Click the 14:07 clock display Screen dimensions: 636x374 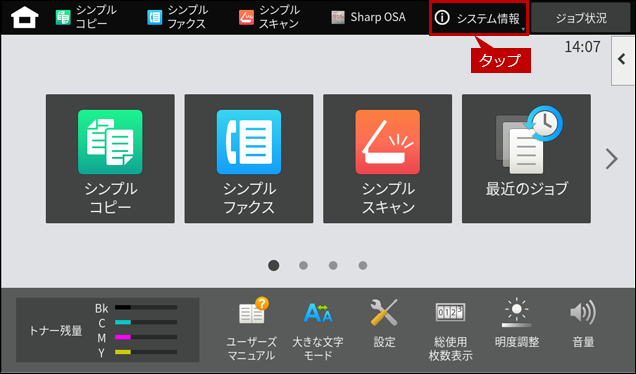coord(582,47)
